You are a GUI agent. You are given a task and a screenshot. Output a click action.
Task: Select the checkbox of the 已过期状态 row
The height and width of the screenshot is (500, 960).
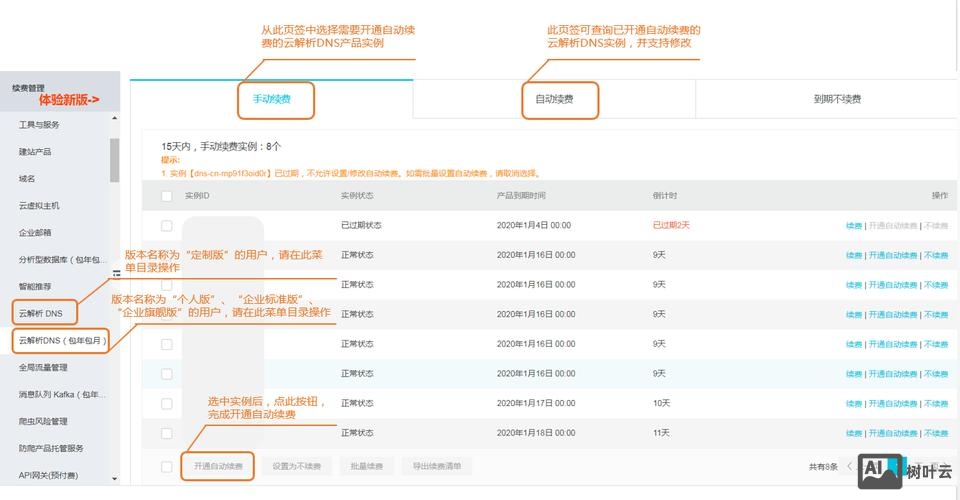pos(167,226)
